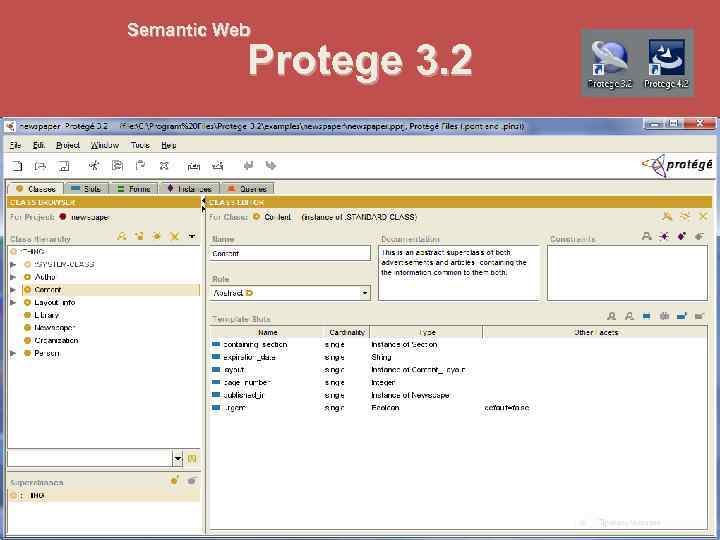Open the Class Hierarchy menu arrow
This screenshot has width=720, height=540.
[x=192, y=236]
